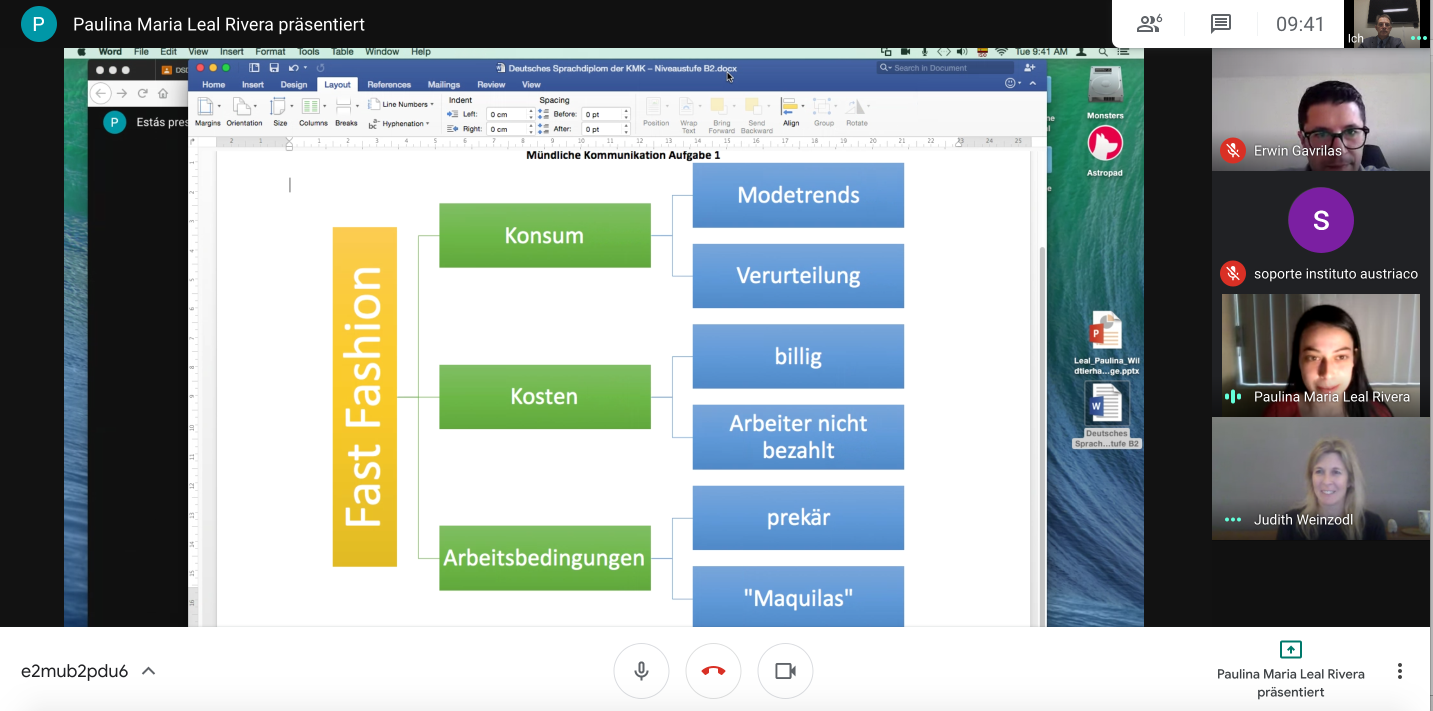Hang up the call
Screen dimensions: 1433x711
[x=713, y=671]
